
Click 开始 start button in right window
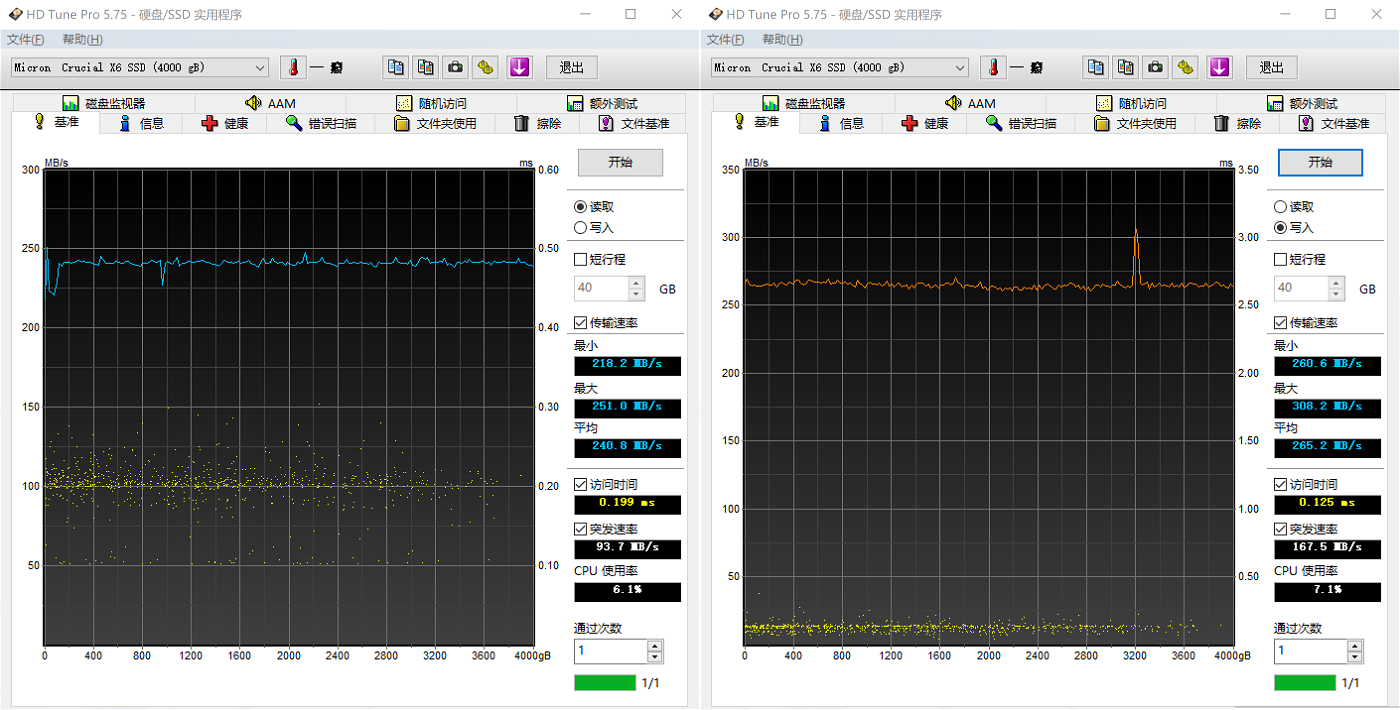click(1320, 162)
